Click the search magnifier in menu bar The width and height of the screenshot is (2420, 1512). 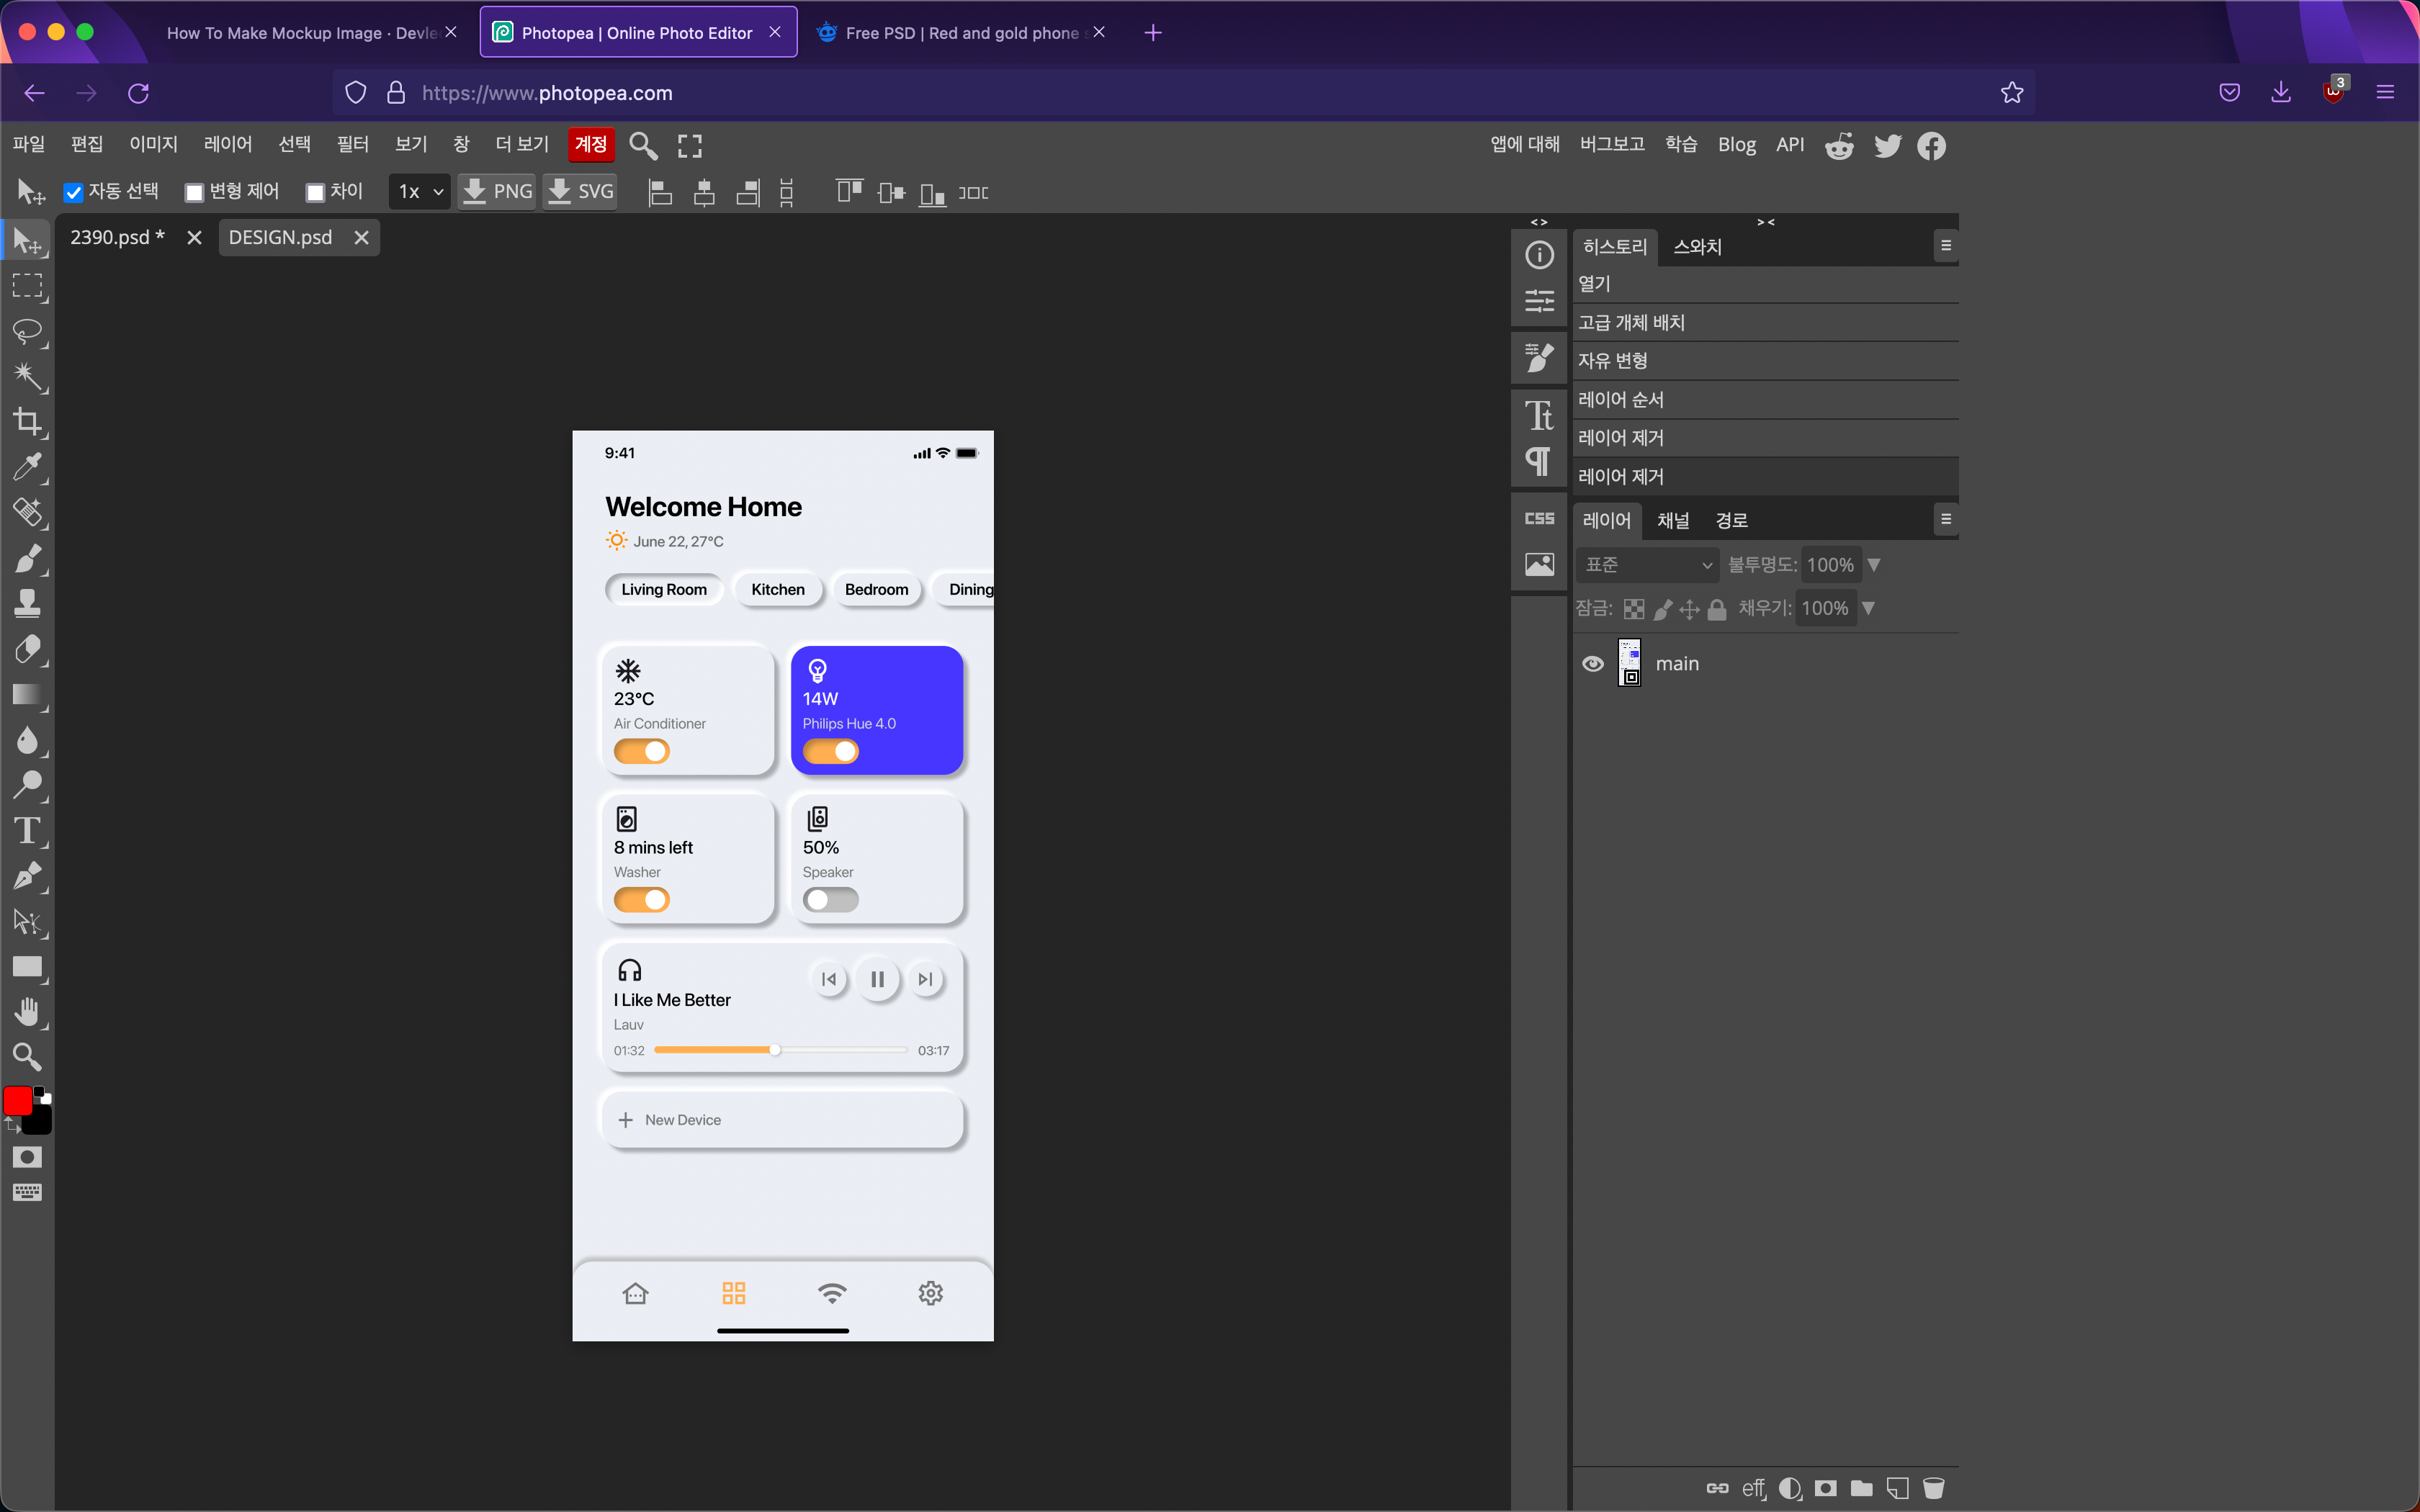(643, 146)
